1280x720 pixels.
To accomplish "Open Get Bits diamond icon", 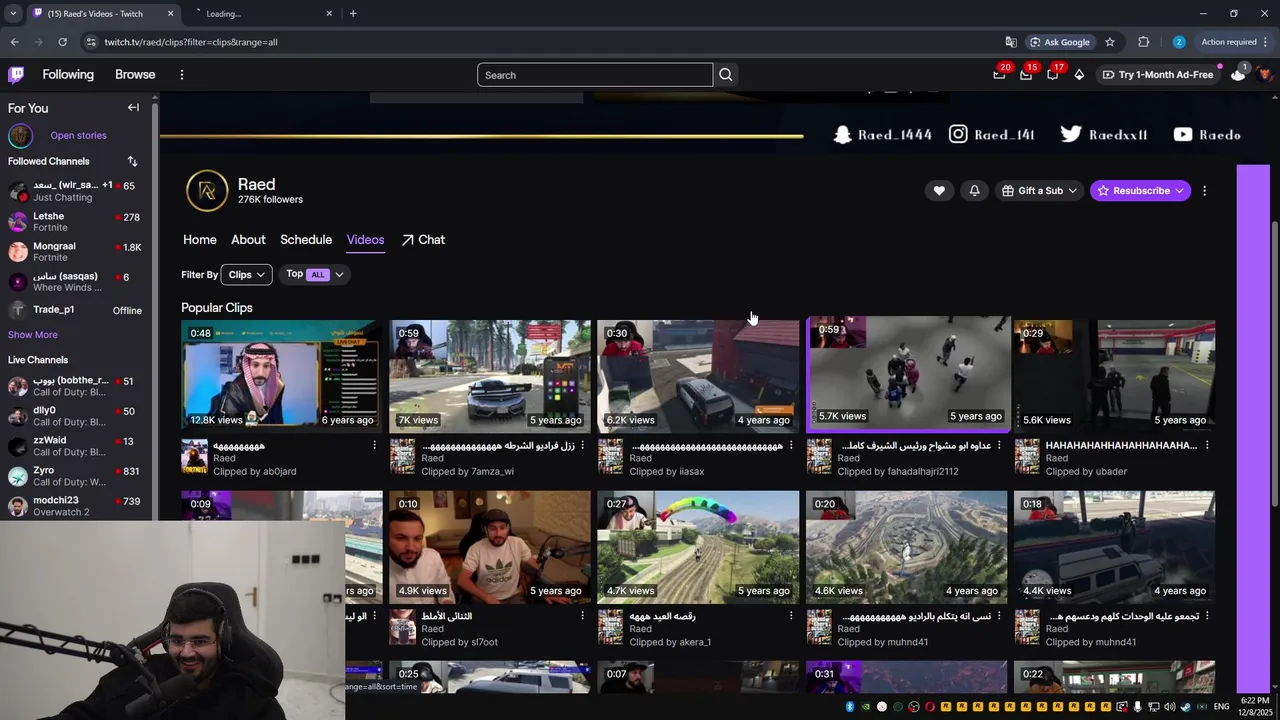I will click(x=1079, y=75).
